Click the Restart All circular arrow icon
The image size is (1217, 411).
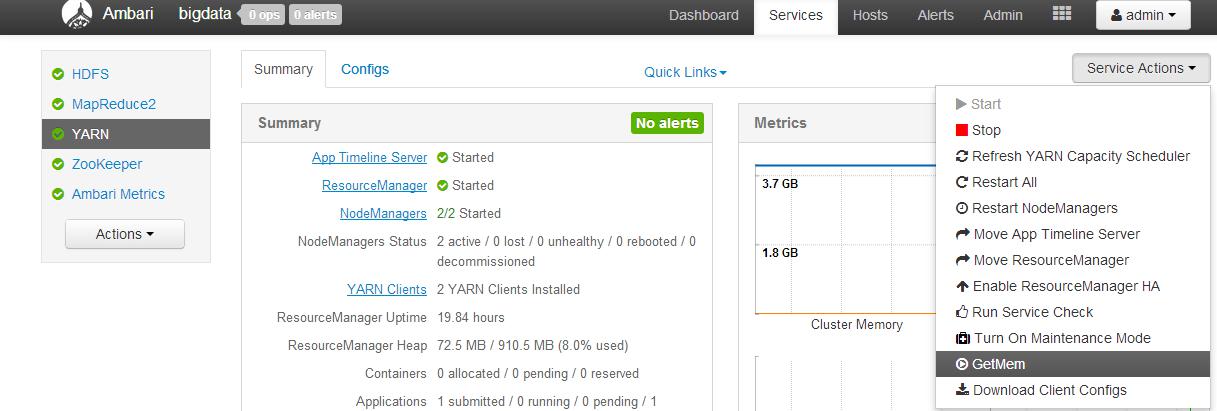click(x=963, y=182)
